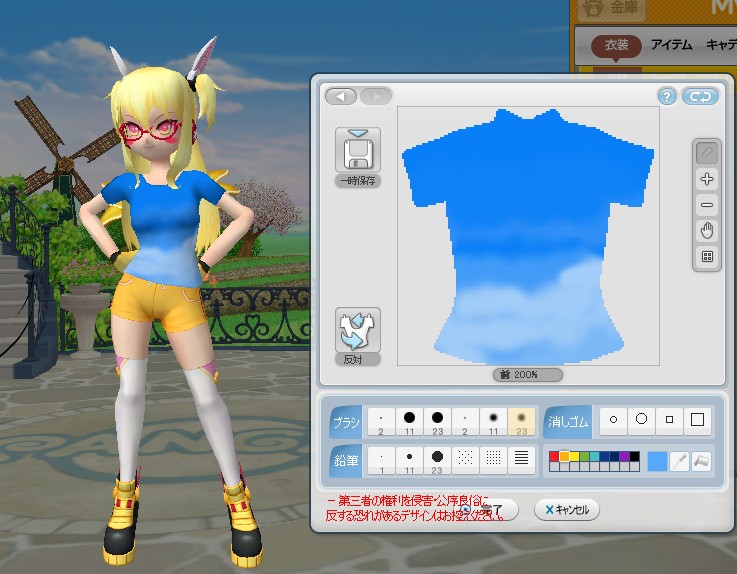The height and width of the screenshot is (574, 737).
Task: Click the zoom in plus tool
Action: point(707,179)
